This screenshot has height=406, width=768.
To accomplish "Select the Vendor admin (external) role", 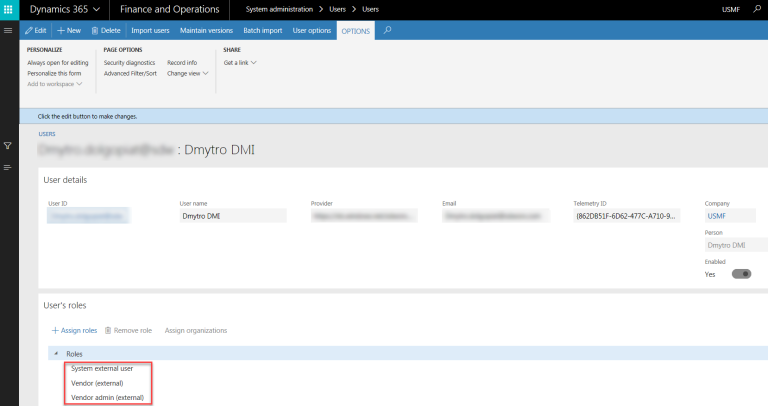I will click(108, 397).
